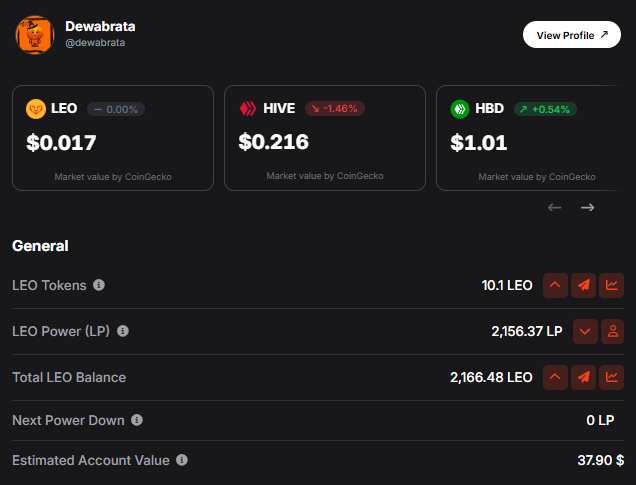Click up chevron in LEO Tokens row
Viewport: 636px width, 485px height.
pos(555,285)
